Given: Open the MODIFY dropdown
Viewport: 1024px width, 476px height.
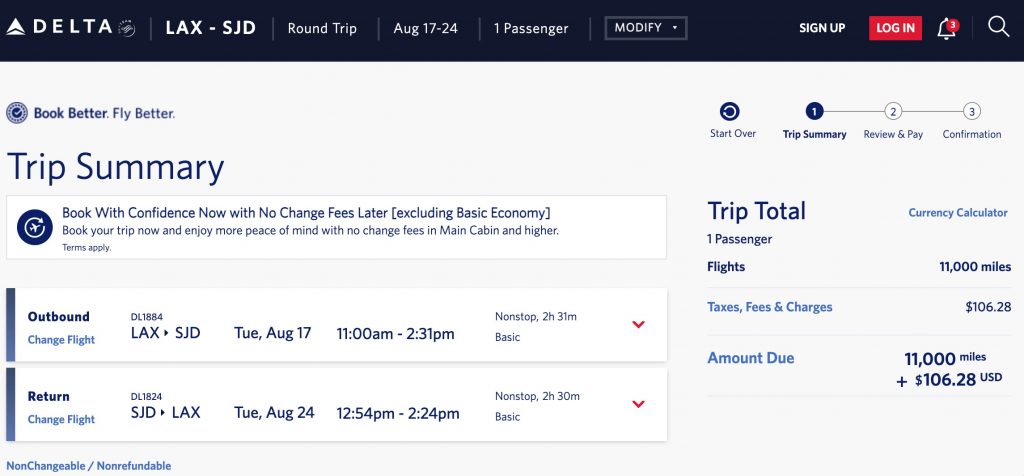Looking at the screenshot, I should click(x=645, y=28).
